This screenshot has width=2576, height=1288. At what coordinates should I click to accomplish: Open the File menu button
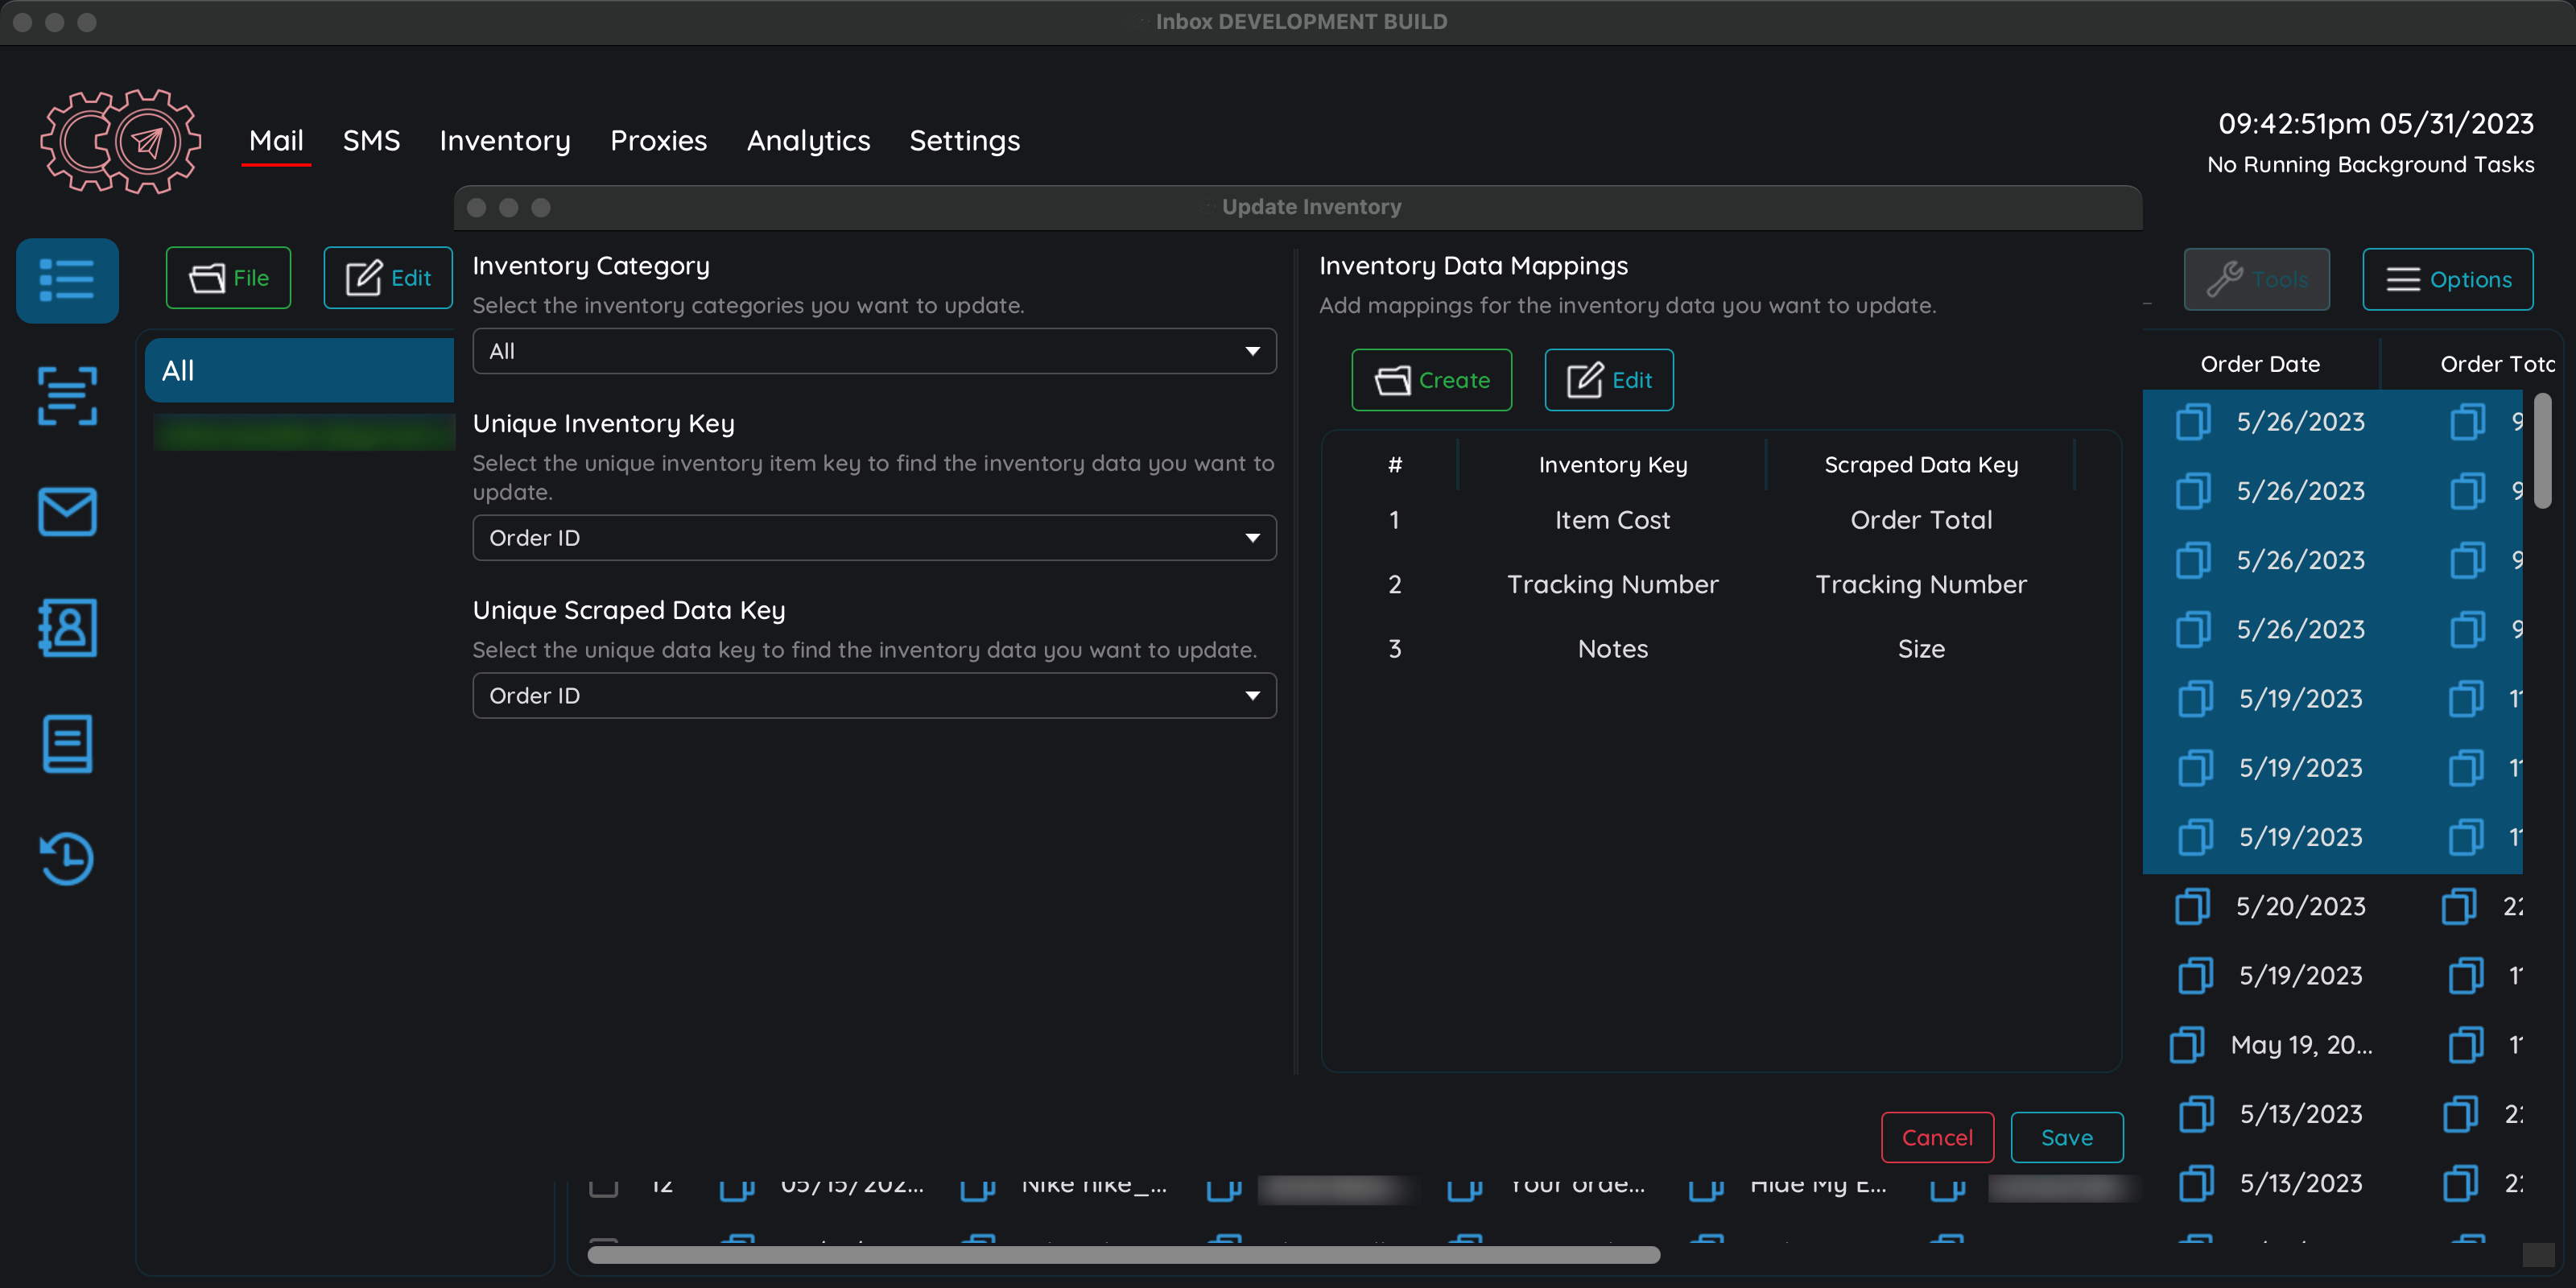tap(228, 278)
